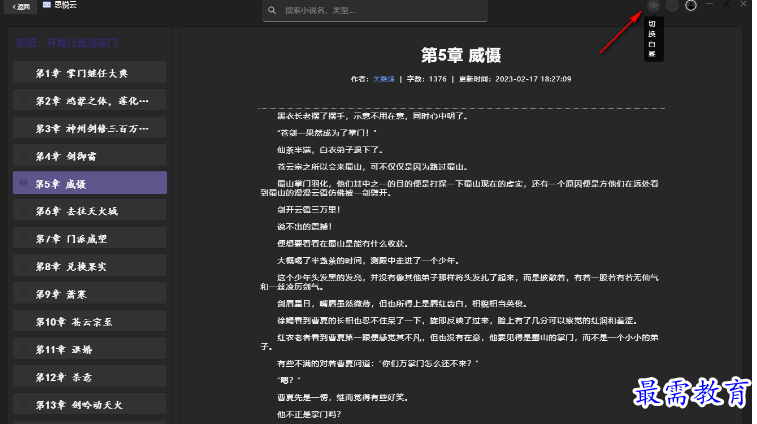This screenshot has height=424, width=757.
Task: Click the circle icon beside 第6章
Action: click(x=23, y=210)
